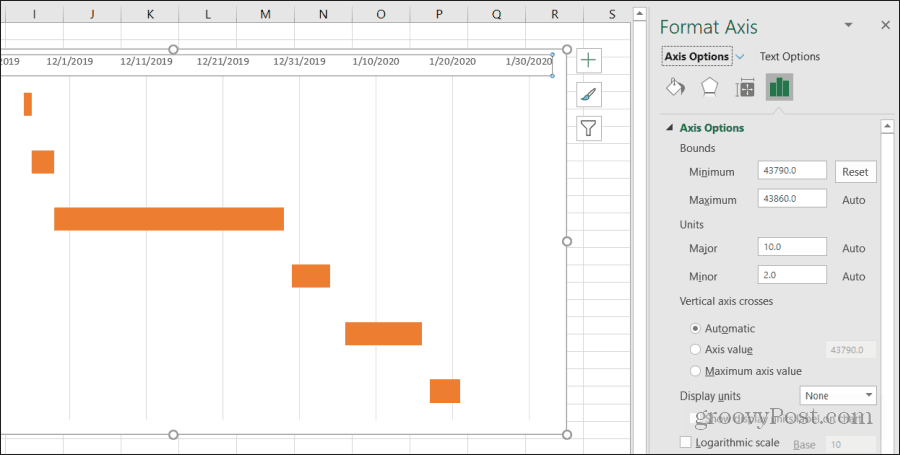Click Format Axis pane scroll up arrow
Image resolution: width=900 pixels, height=455 pixels.
click(887, 126)
